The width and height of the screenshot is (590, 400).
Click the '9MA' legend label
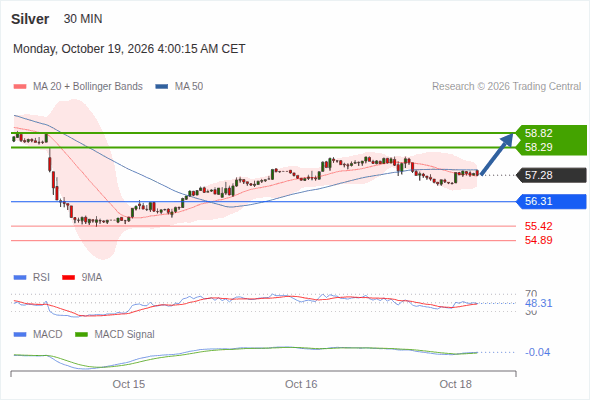pos(92,278)
